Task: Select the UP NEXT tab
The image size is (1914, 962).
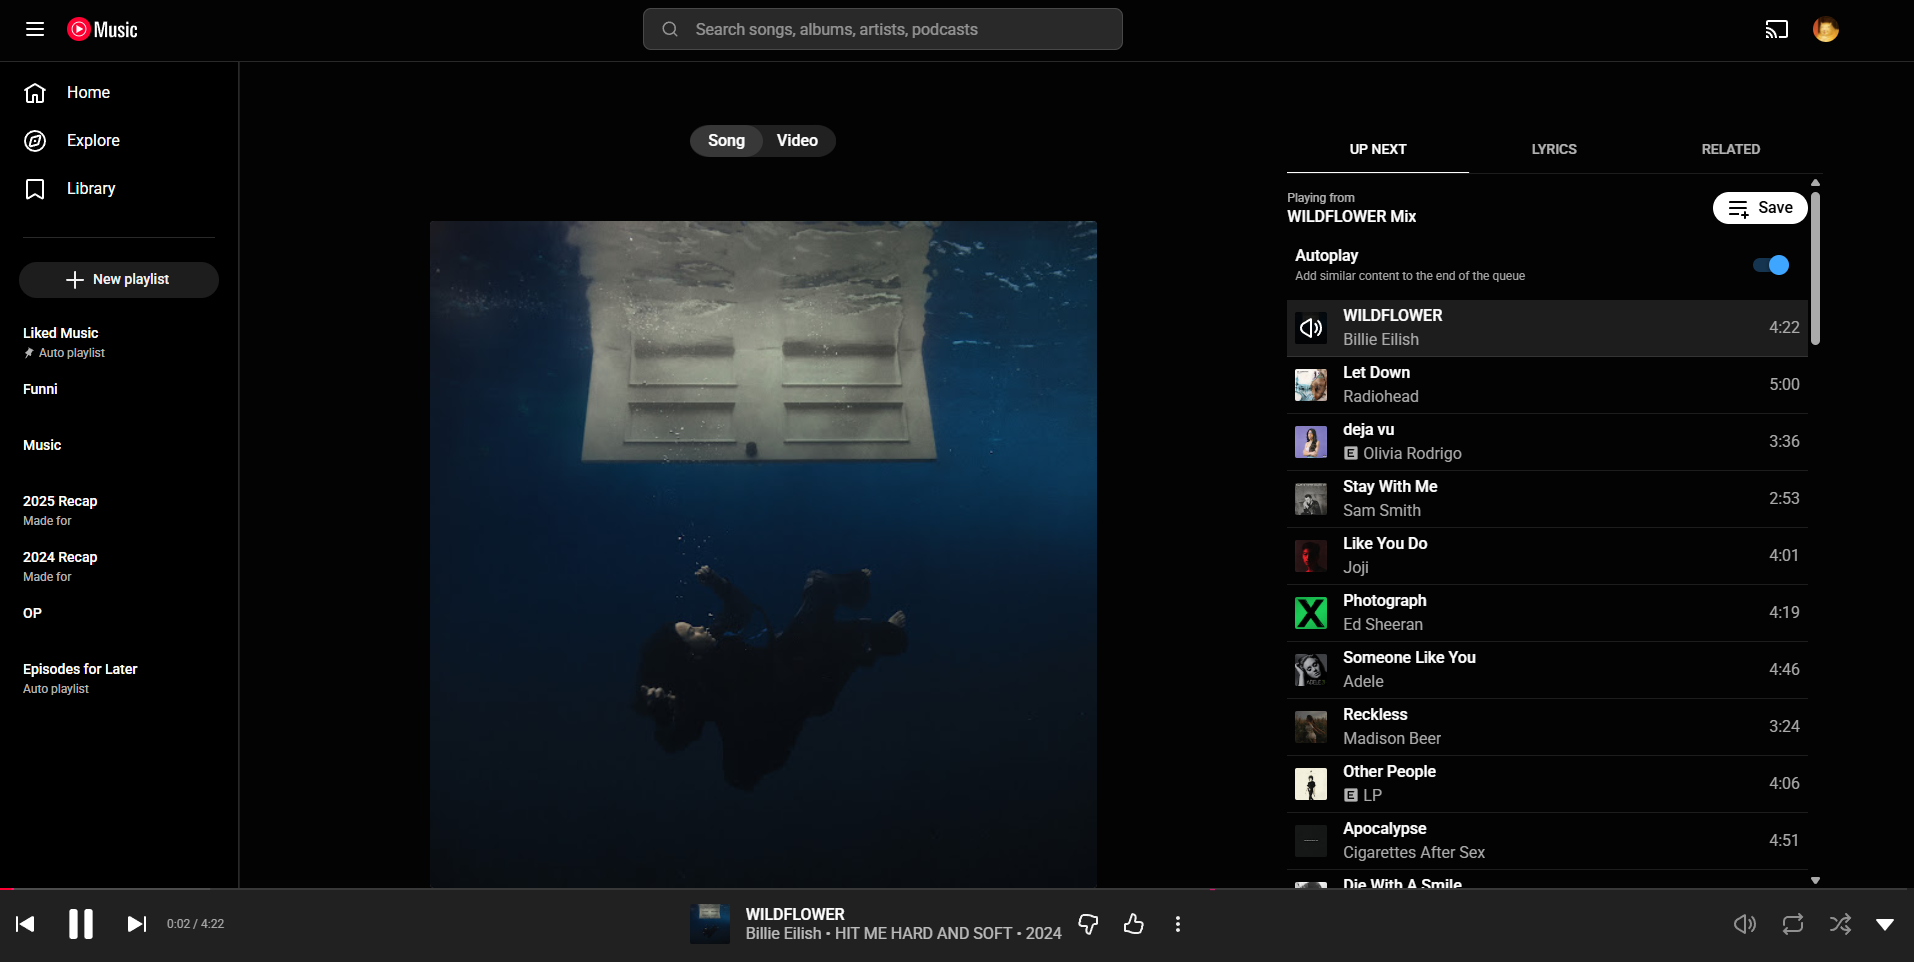Action: [1378, 149]
